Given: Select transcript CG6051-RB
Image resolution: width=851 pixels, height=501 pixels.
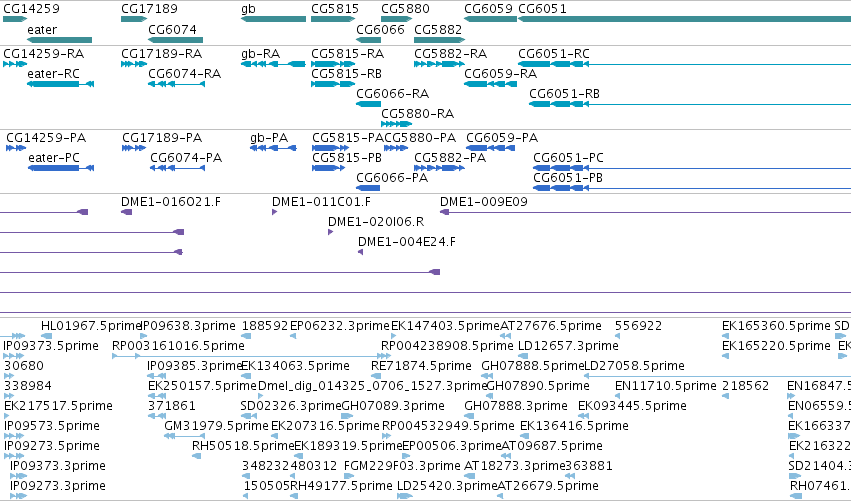Looking at the screenshot, I should click(564, 94).
